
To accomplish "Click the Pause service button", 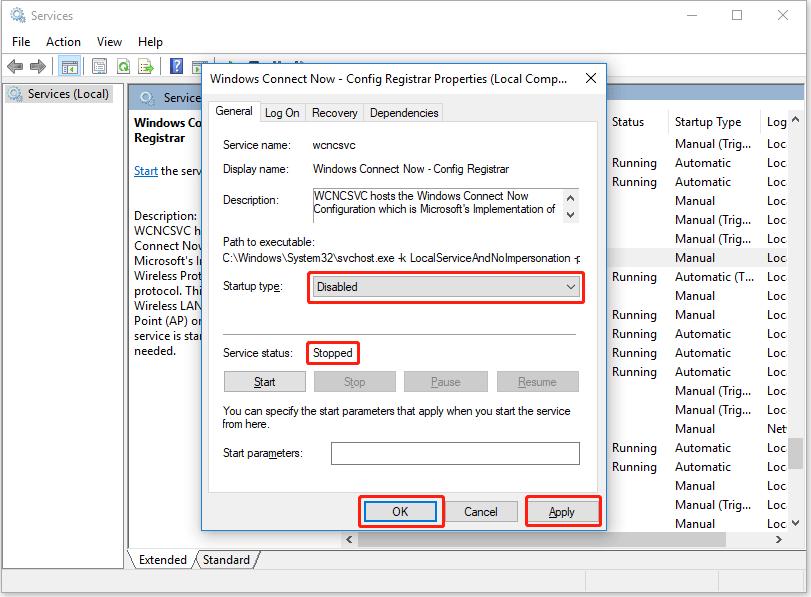I will [445, 382].
